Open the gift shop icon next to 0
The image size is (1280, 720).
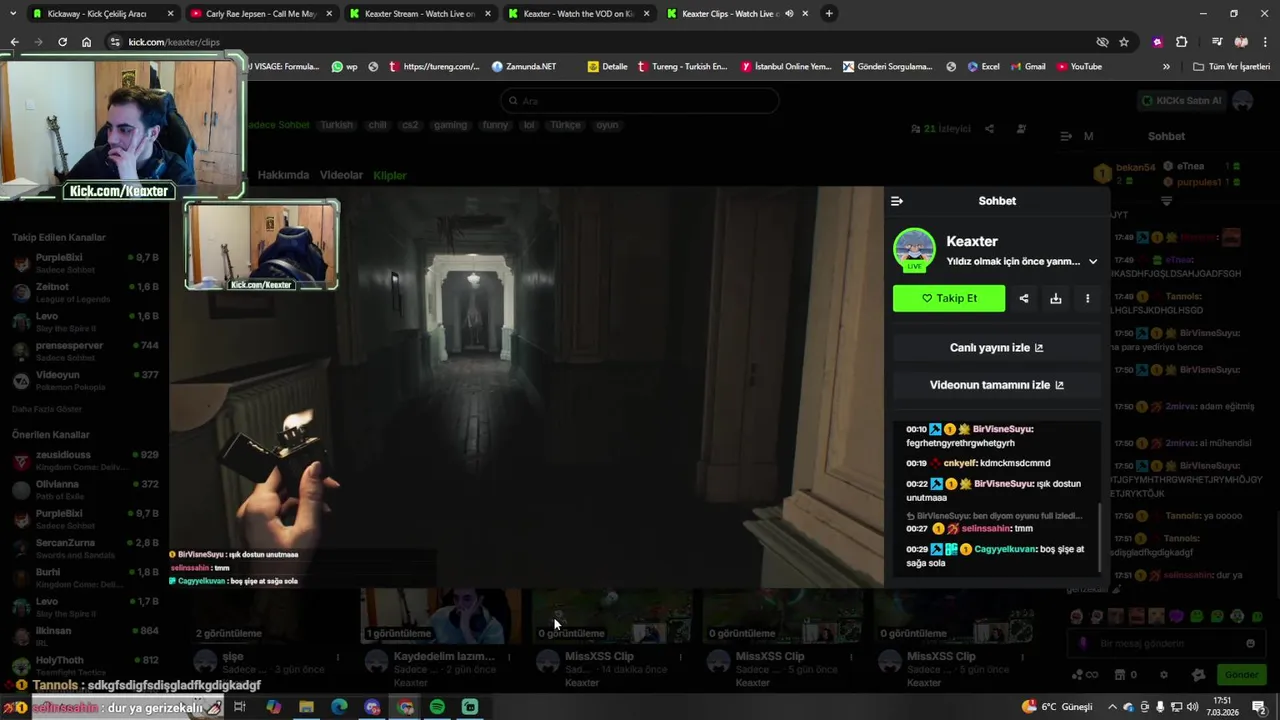tap(1120, 675)
